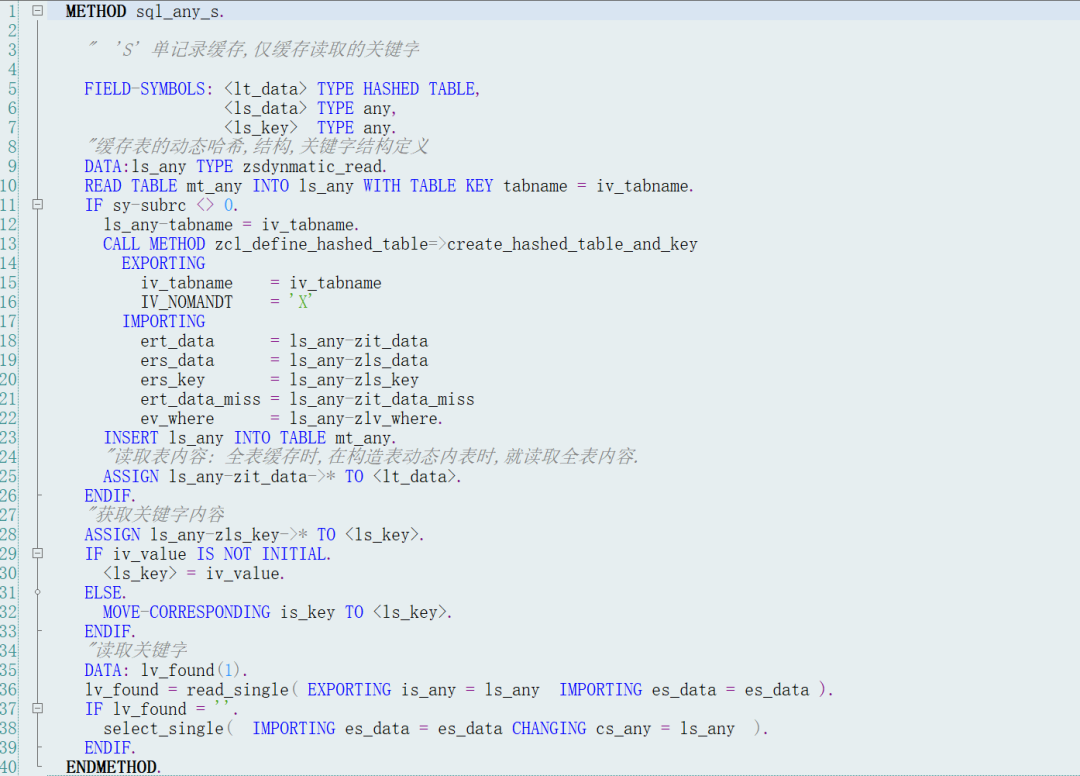Viewport: 1080px width, 776px height.
Task: Click on 'ASSIGN ls_any-zit_data->*' statement
Action: point(219,476)
